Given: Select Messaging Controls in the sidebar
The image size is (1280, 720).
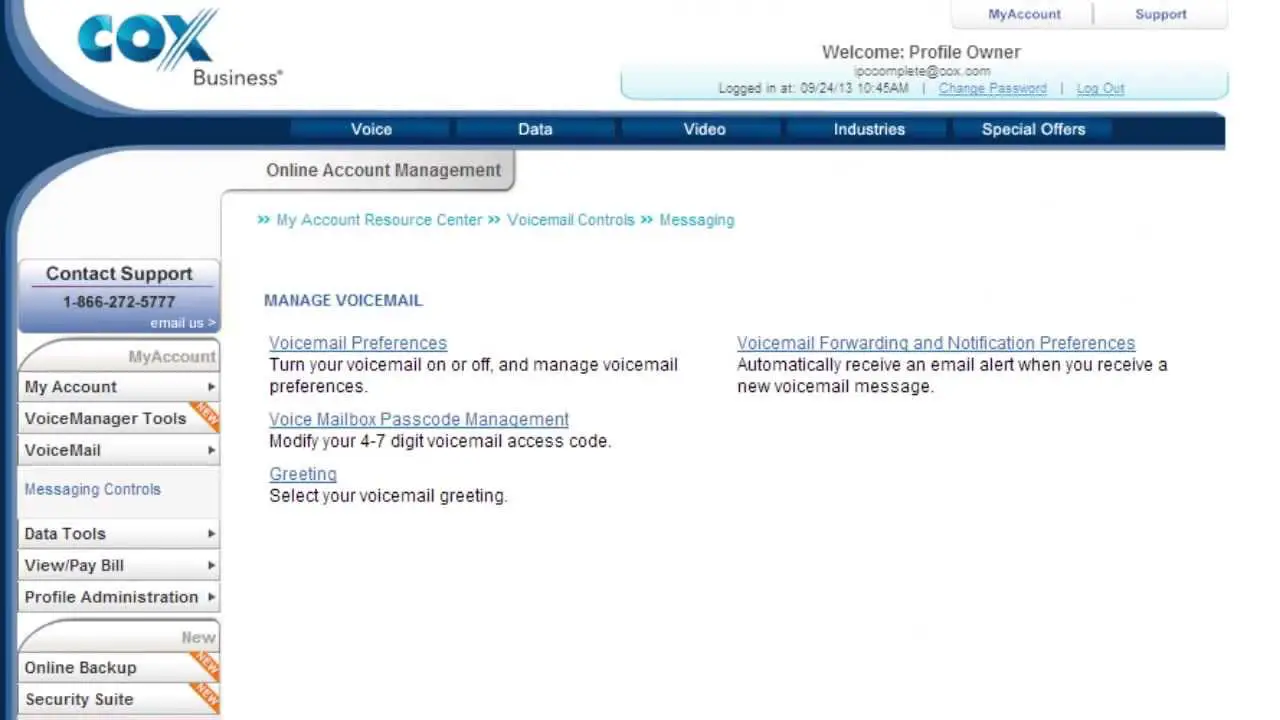Looking at the screenshot, I should (x=92, y=489).
